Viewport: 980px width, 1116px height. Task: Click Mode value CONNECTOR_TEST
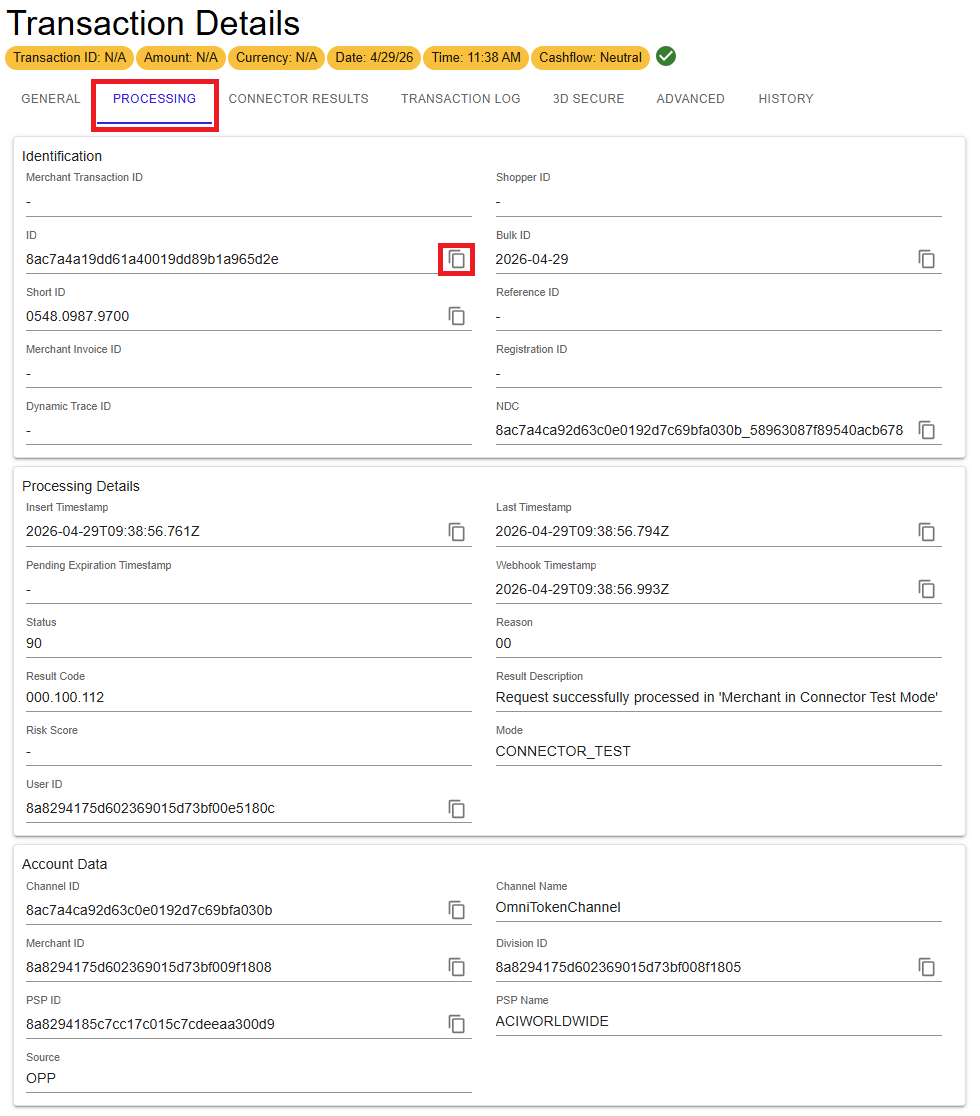pos(563,752)
